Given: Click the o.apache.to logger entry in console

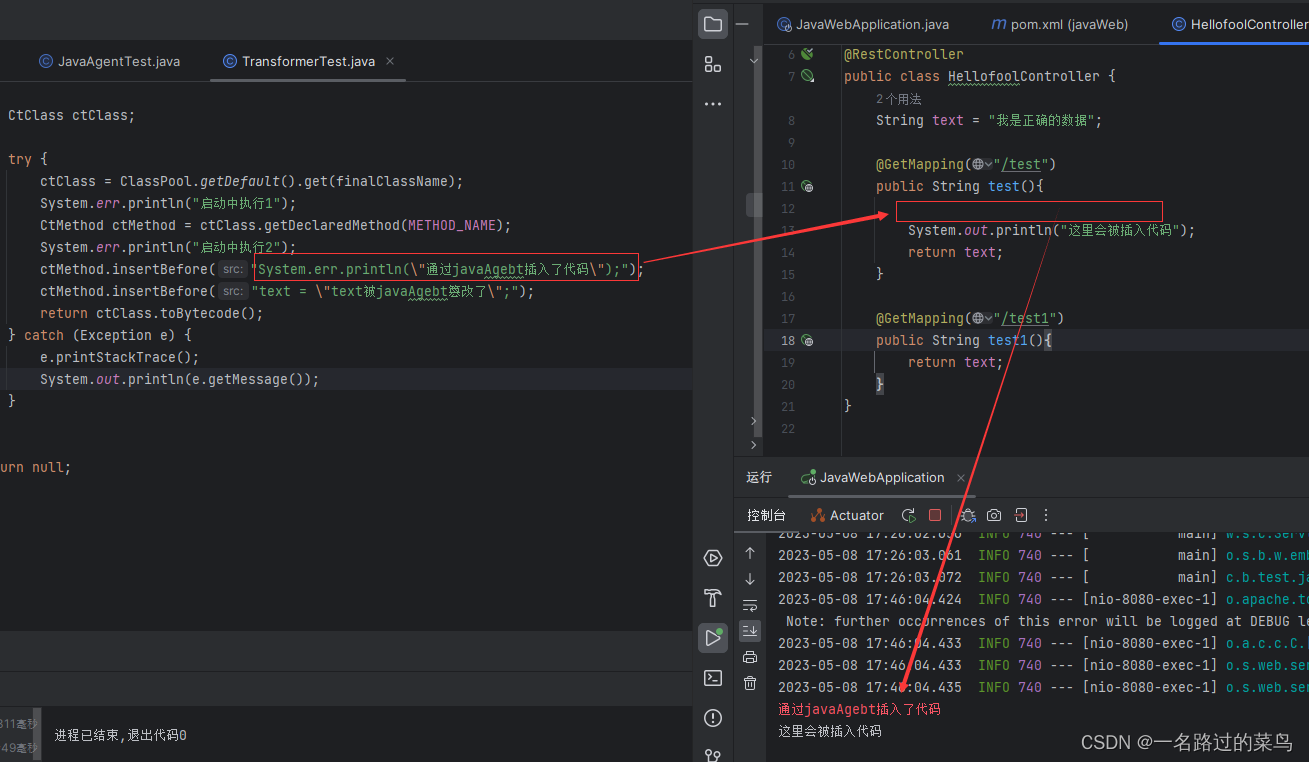Looking at the screenshot, I should click(x=1267, y=599).
